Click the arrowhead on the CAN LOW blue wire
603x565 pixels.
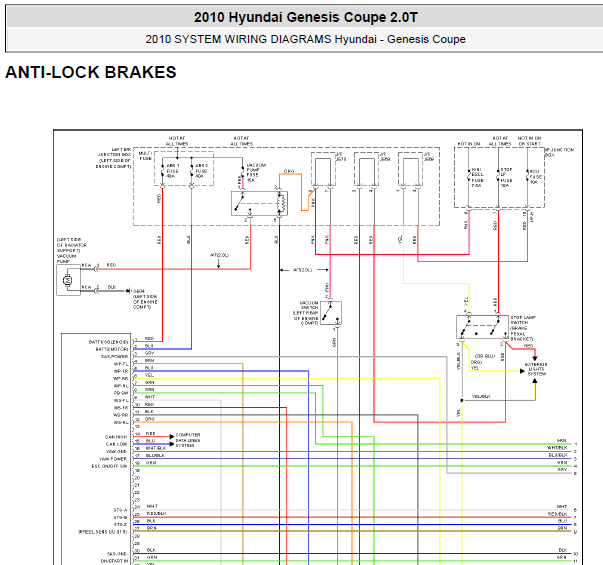tap(172, 444)
